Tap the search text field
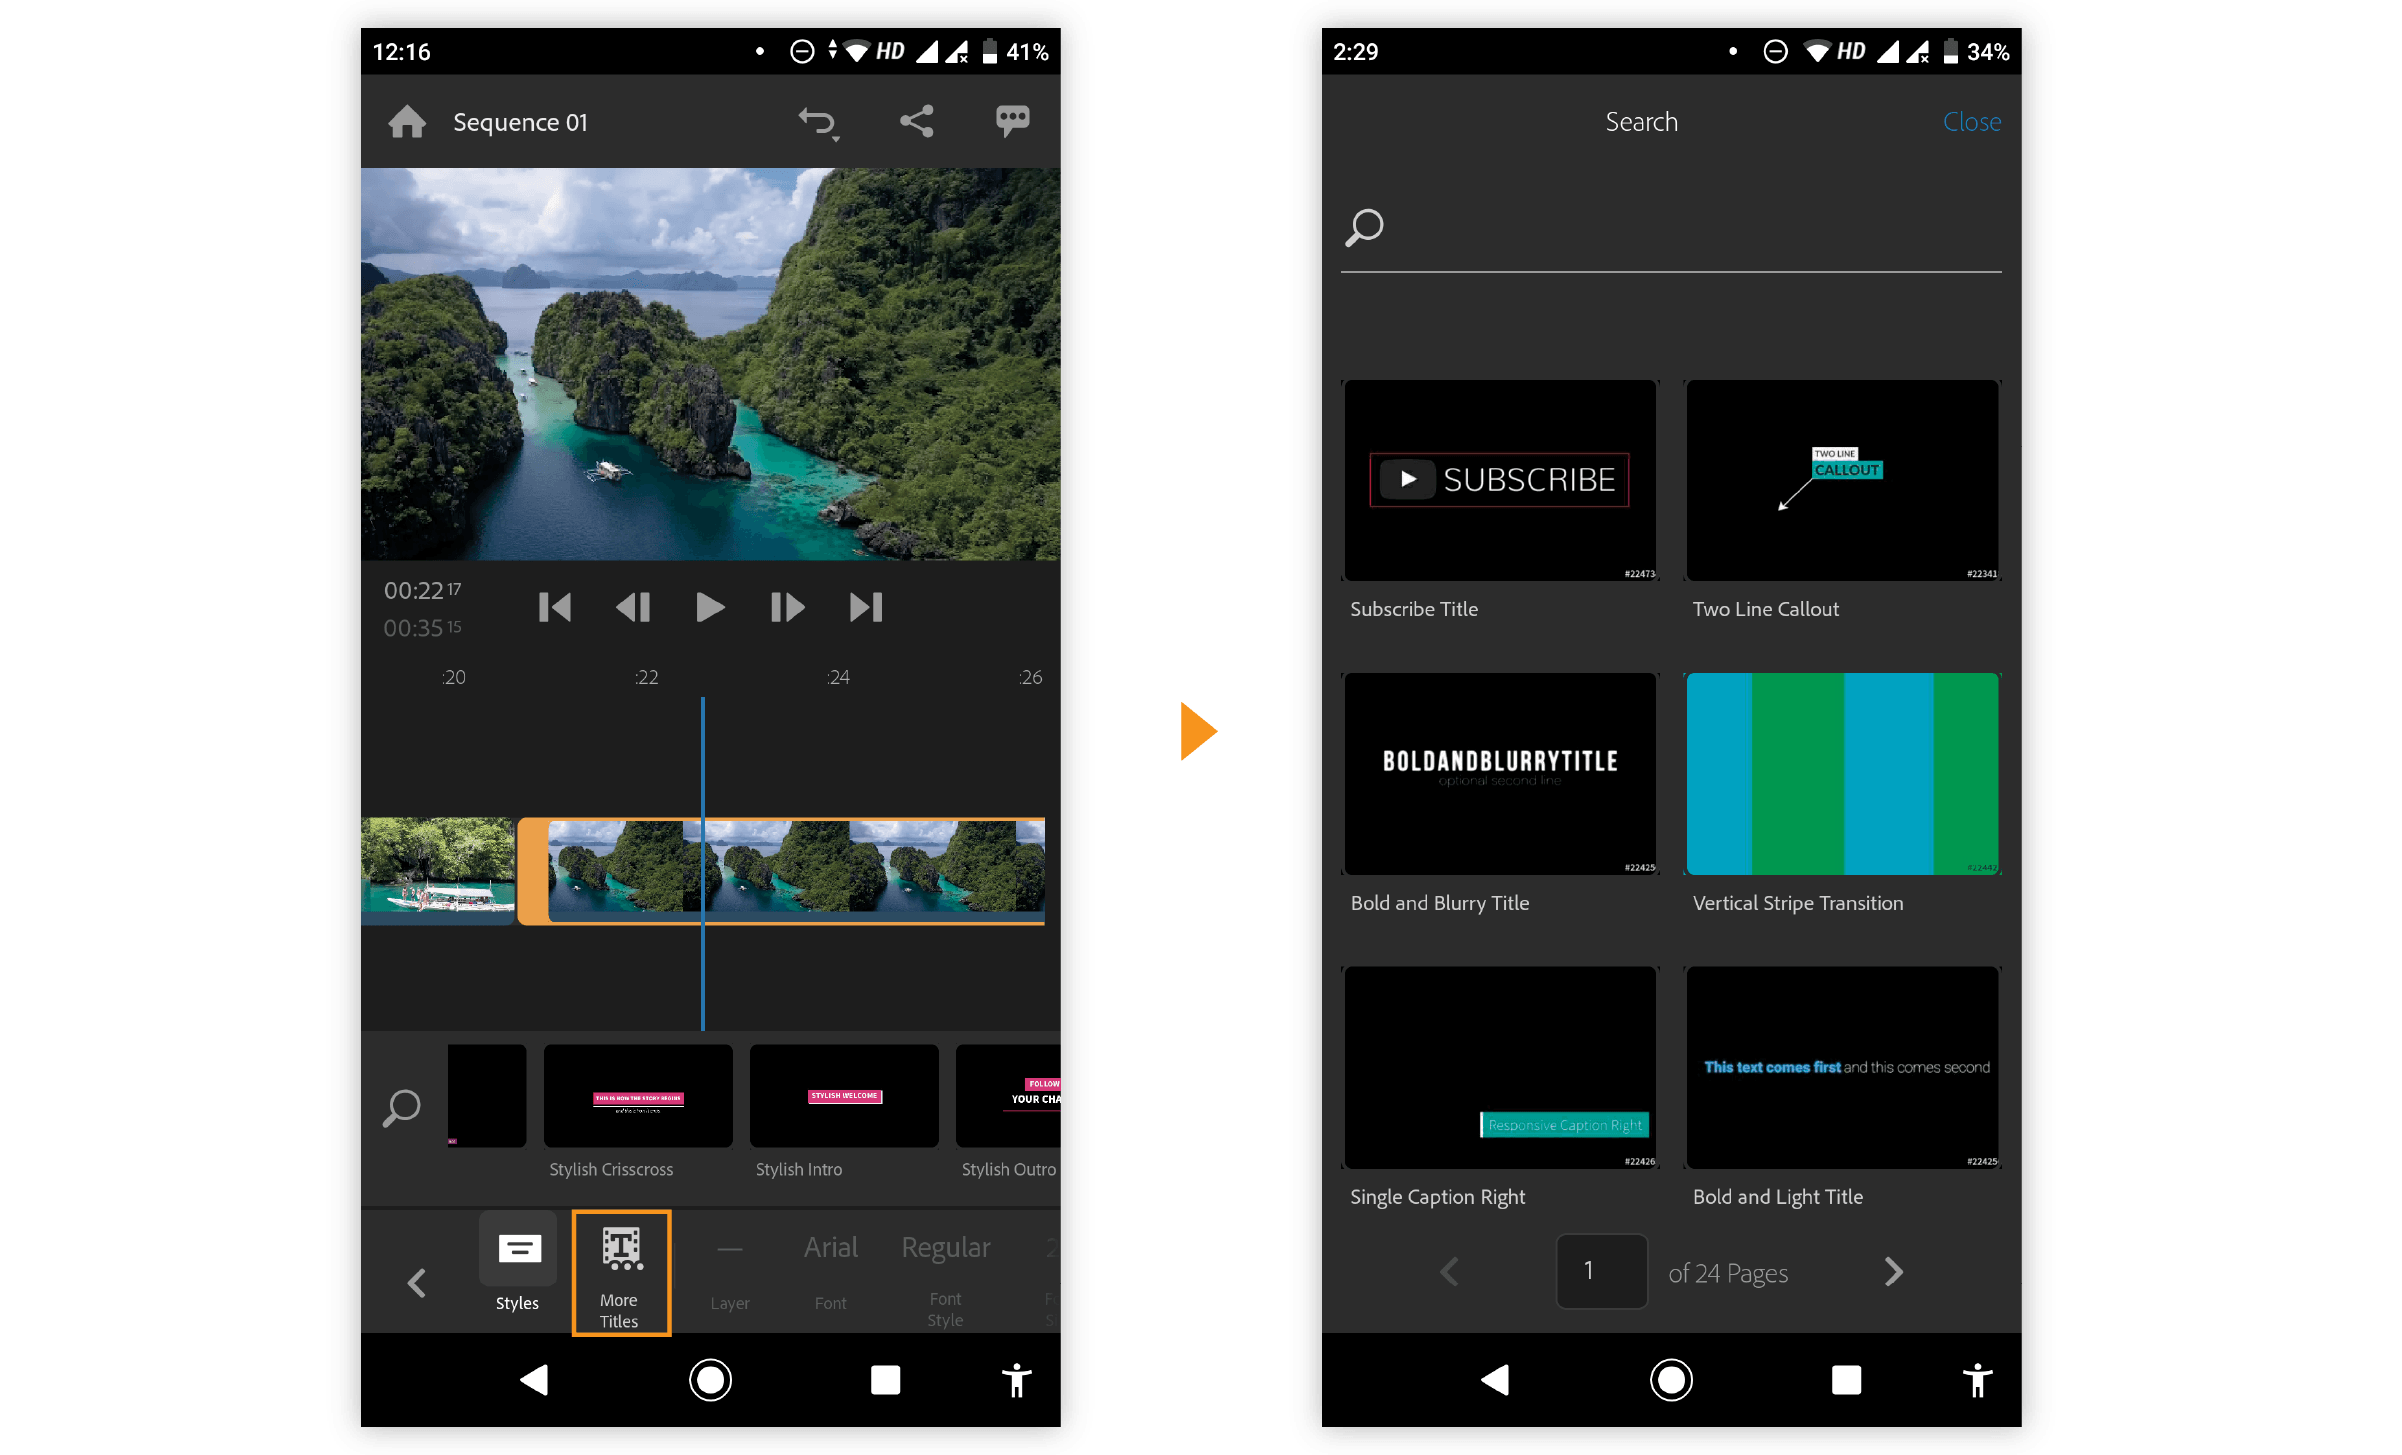The image size is (2402, 1455). tap(1671, 230)
